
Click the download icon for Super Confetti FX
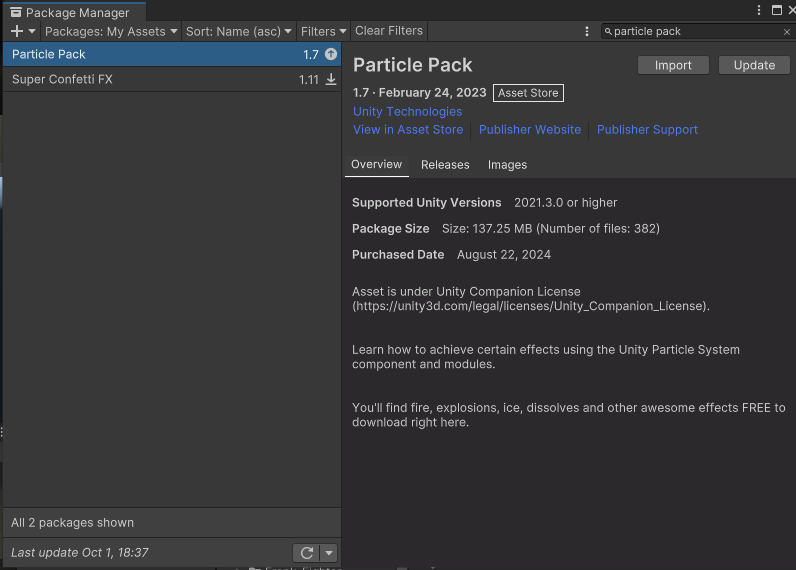click(x=331, y=79)
